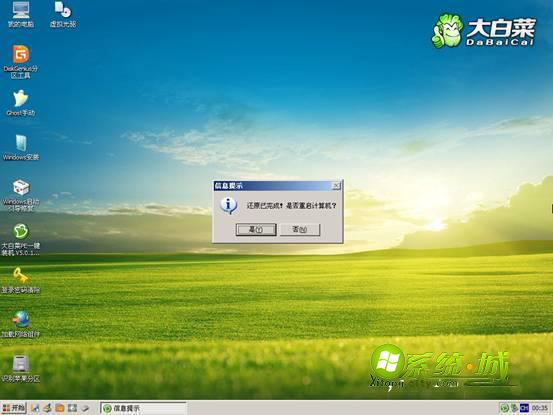The height and width of the screenshot is (415, 553).
Task: Click the CH input language indicator
Action: point(524,408)
